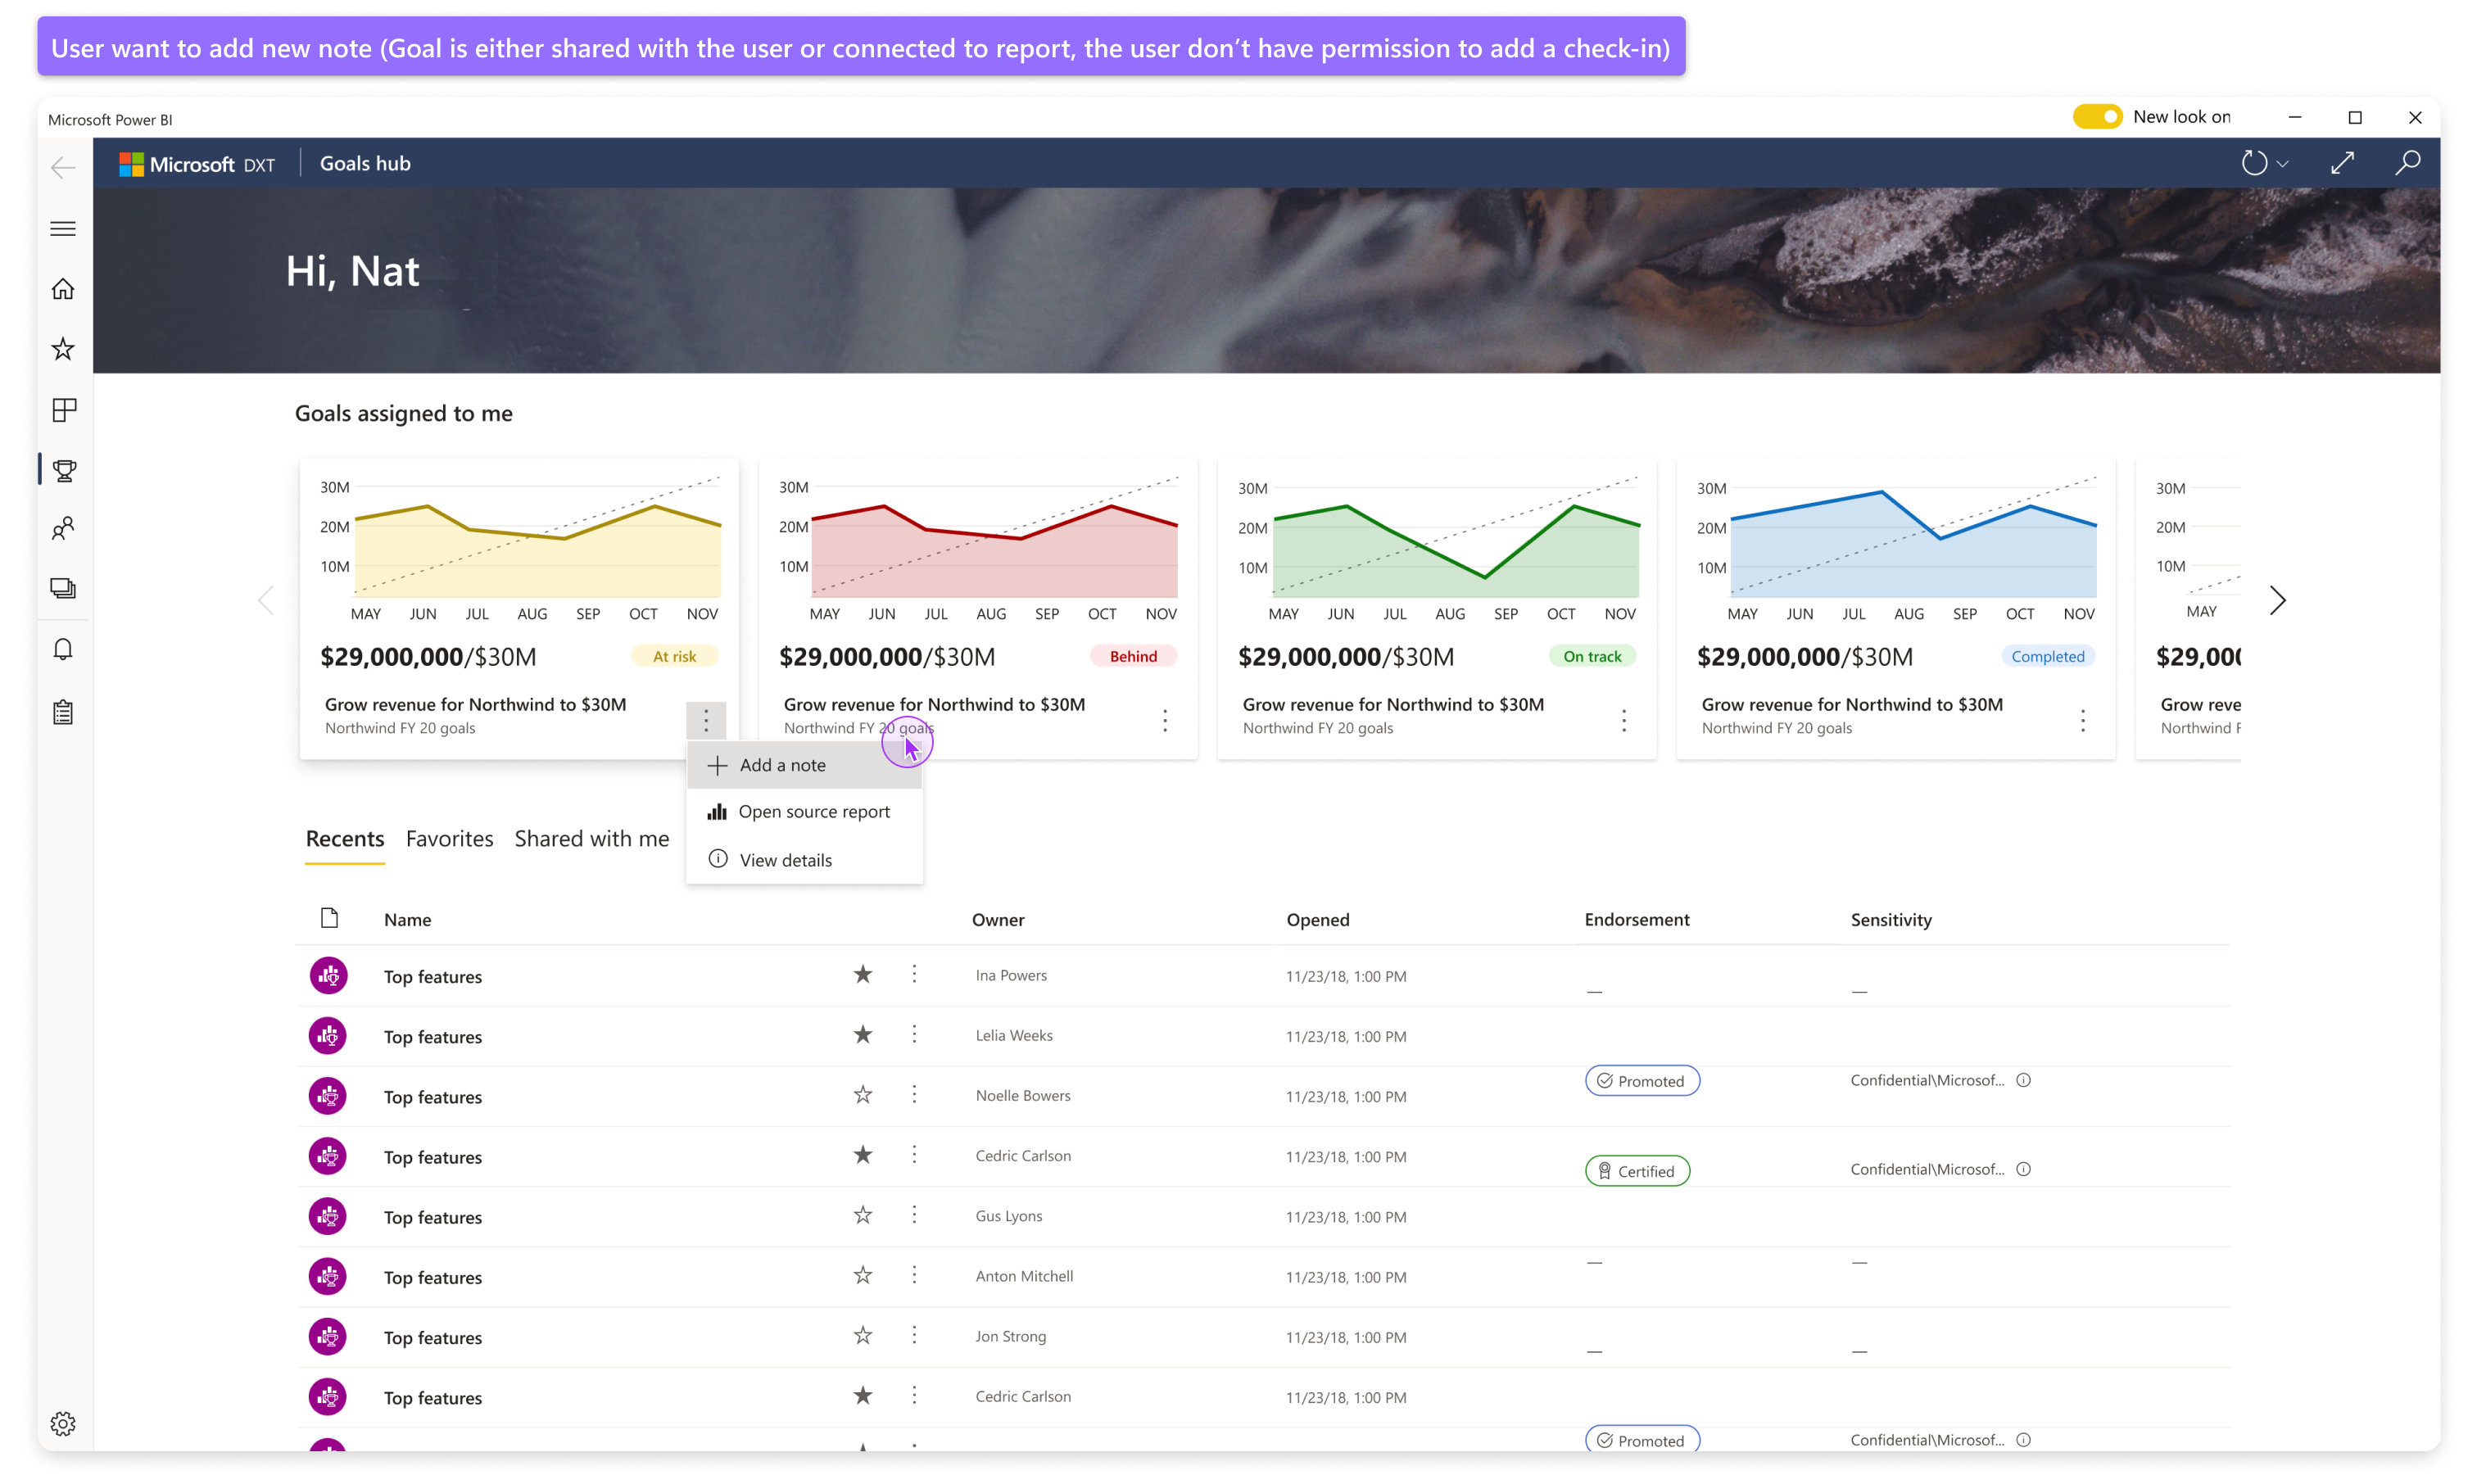Show previous goal cards with left chevron
Image resolution: width=2477 pixels, height=1484 pixels.
pyautogui.click(x=266, y=600)
